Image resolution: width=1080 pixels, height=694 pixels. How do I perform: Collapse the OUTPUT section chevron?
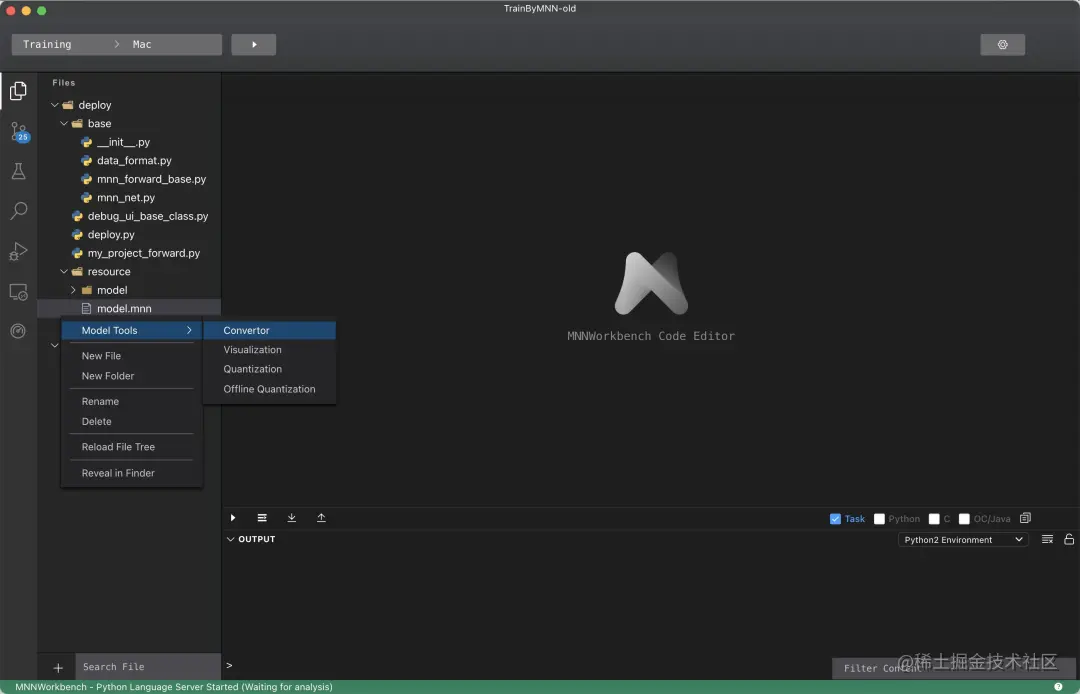pyautogui.click(x=230, y=539)
